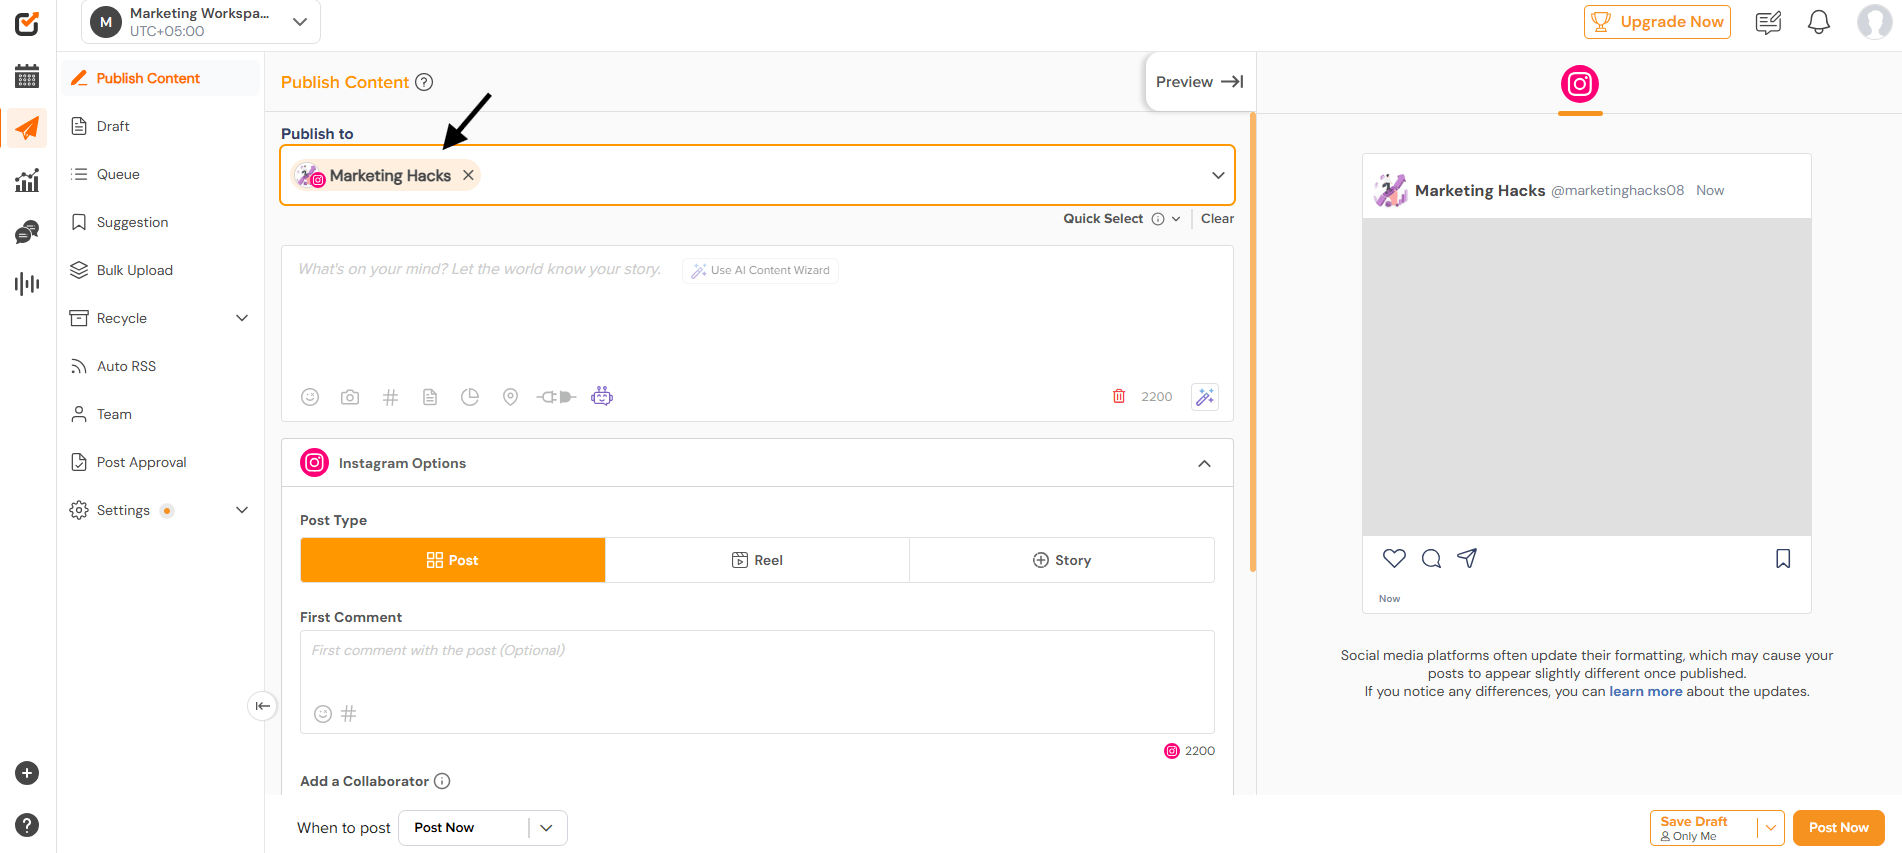The height and width of the screenshot is (853, 1902).
Task: Click the help icon beside Publish Content
Action: (x=424, y=82)
